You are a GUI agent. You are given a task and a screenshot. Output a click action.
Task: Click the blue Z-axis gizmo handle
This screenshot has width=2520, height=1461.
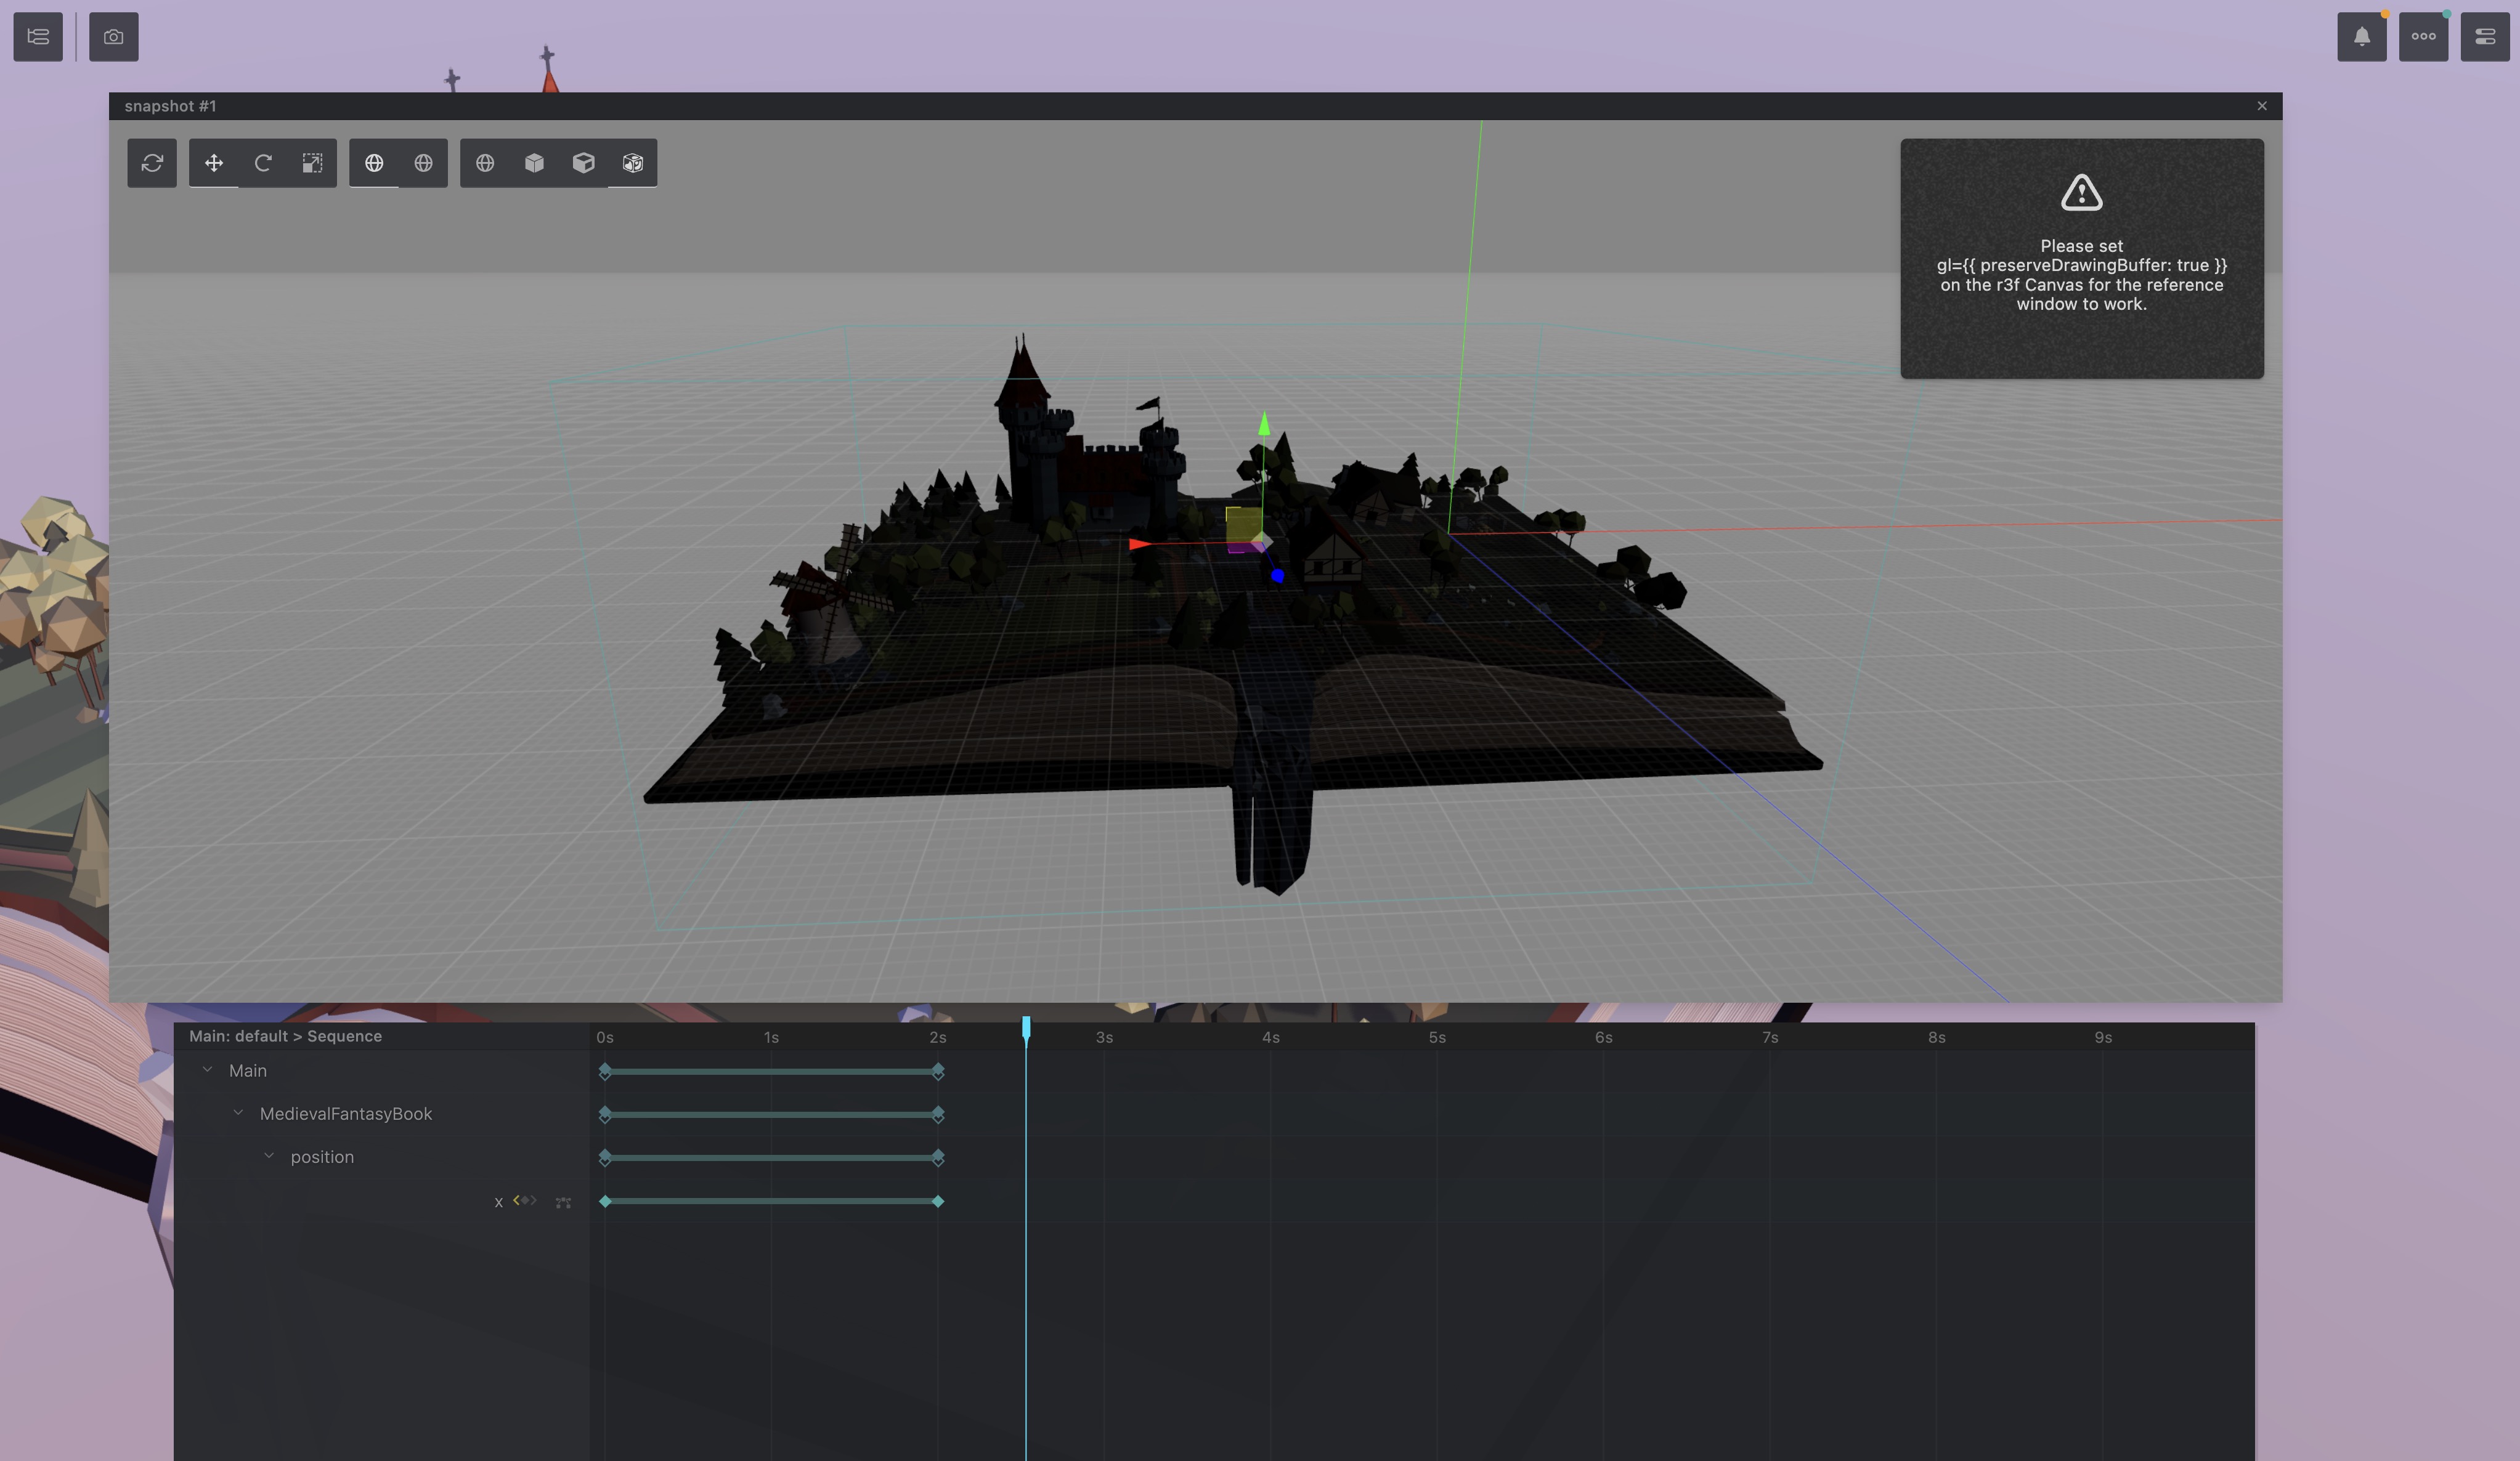pyautogui.click(x=1277, y=576)
